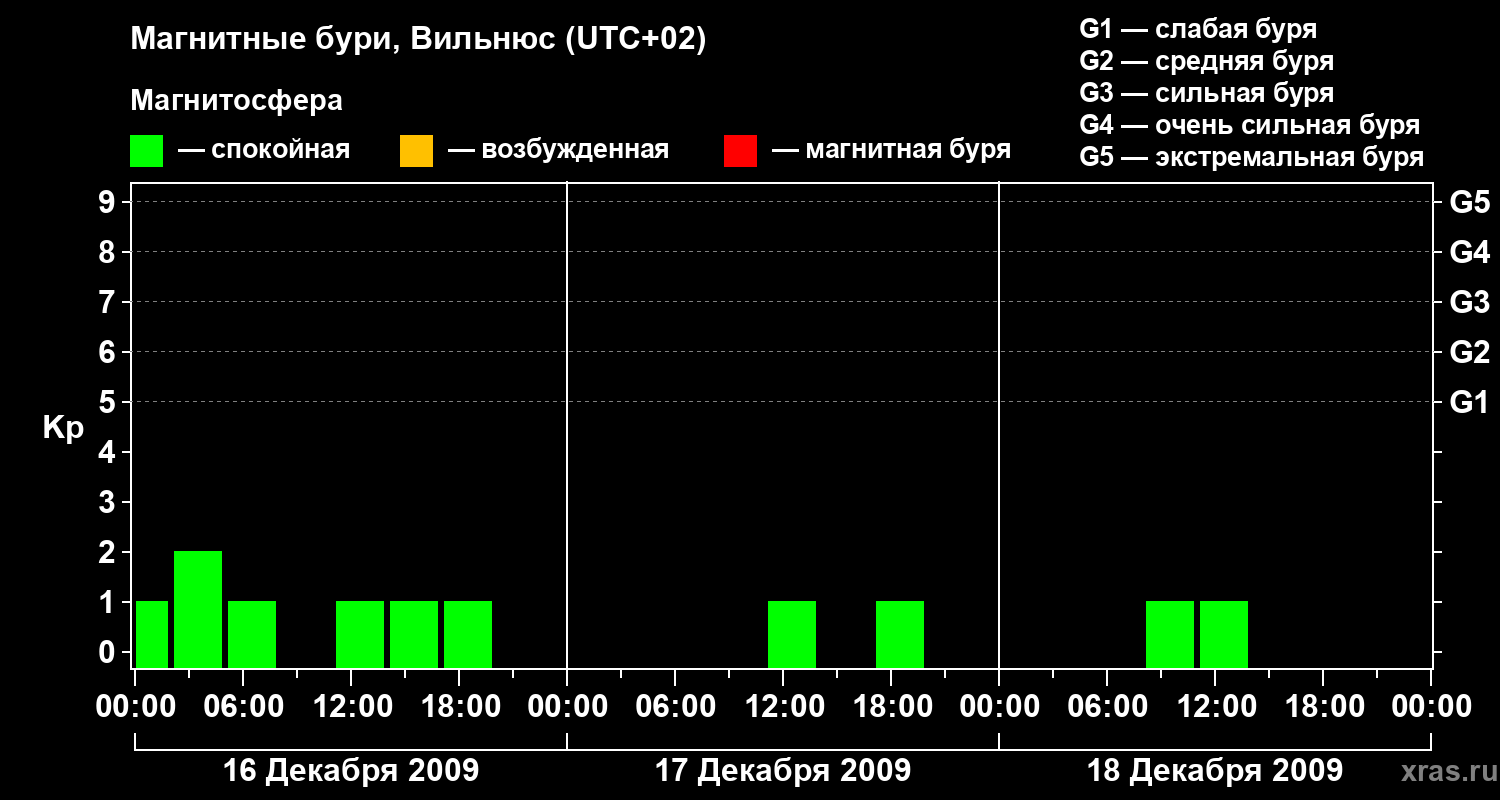The width and height of the screenshot is (1500, 800).
Task: Click the G4 label on the right axis
Action: (x=1469, y=253)
